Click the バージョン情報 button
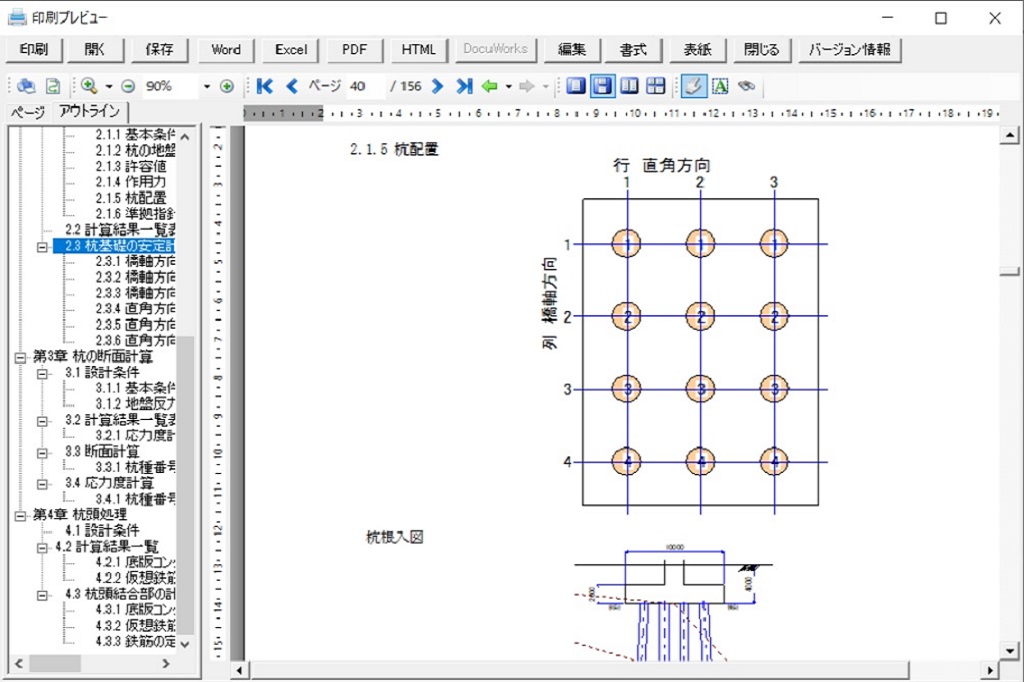Image resolution: width=1024 pixels, height=682 pixels. click(x=850, y=50)
